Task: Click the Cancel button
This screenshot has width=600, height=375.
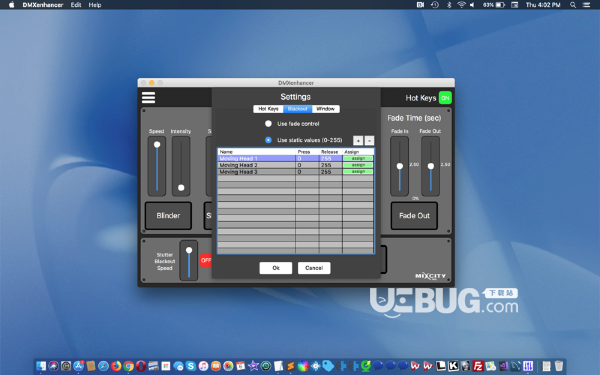Action: [x=314, y=268]
